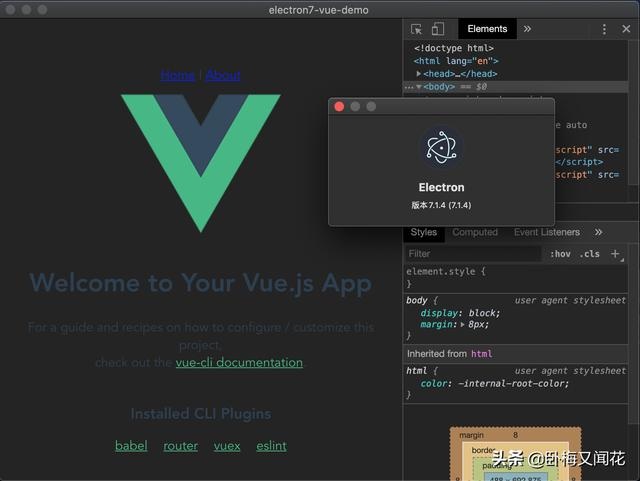
Task: Click the Vue logo image
Action: tap(201, 163)
